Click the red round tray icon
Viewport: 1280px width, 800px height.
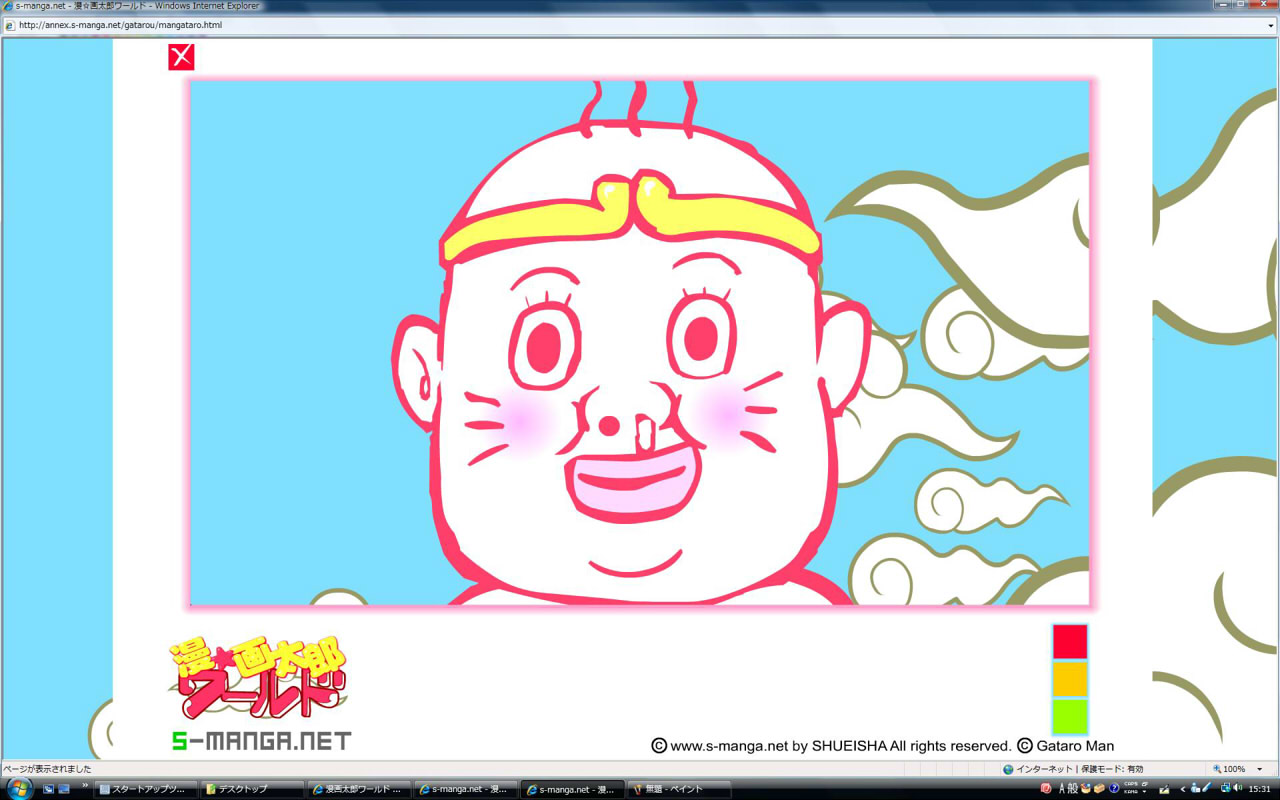pyautogui.click(x=1046, y=788)
